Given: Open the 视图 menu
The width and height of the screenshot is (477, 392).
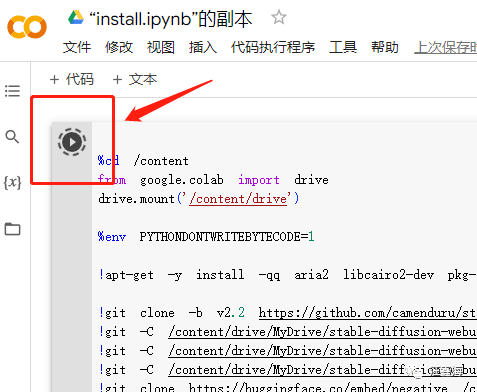Looking at the screenshot, I should coord(161,47).
